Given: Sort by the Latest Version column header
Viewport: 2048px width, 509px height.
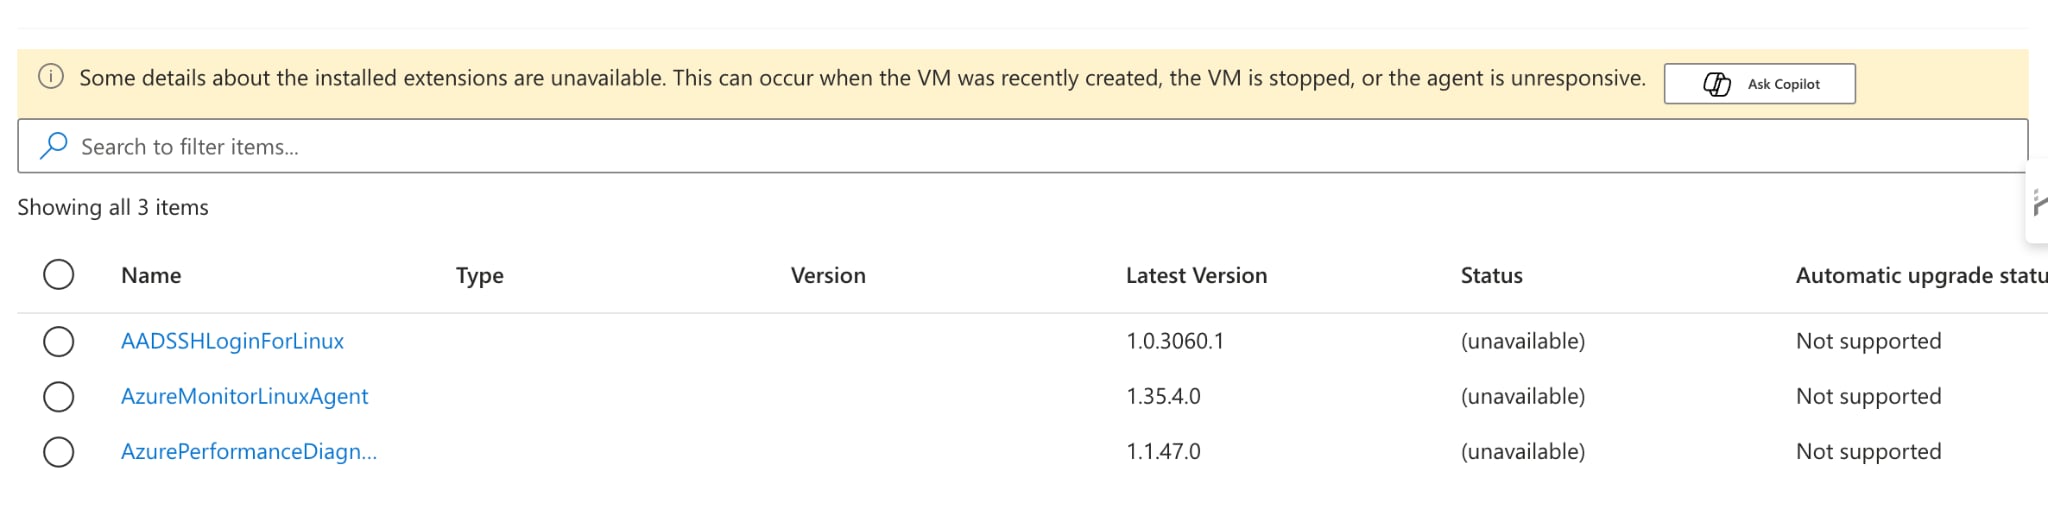Looking at the screenshot, I should (x=1196, y=275).
